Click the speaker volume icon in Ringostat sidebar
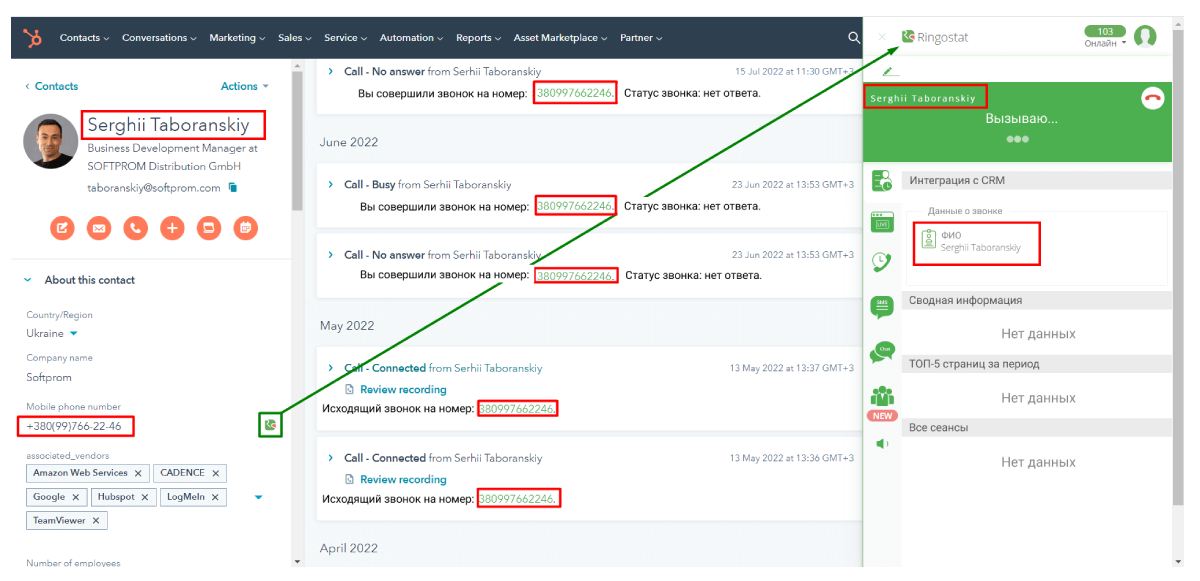The height and width of the screenshot is (581, 1200). click(x=882, y=444)
